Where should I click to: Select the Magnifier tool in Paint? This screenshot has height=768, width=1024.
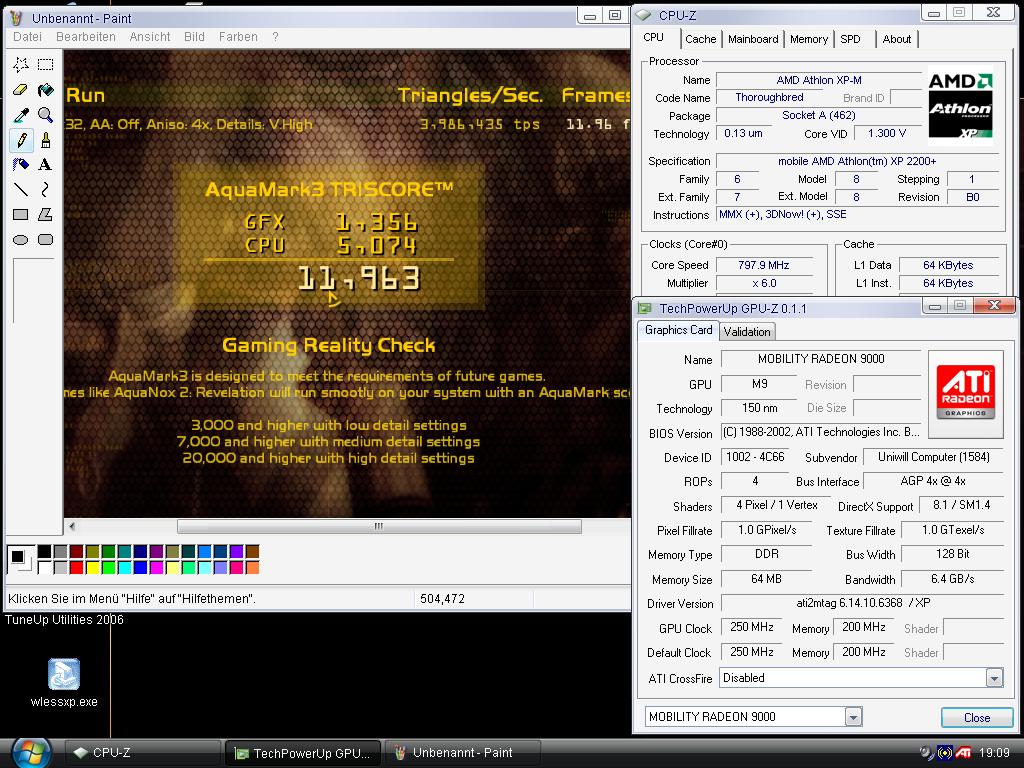(x=45, y=115)
